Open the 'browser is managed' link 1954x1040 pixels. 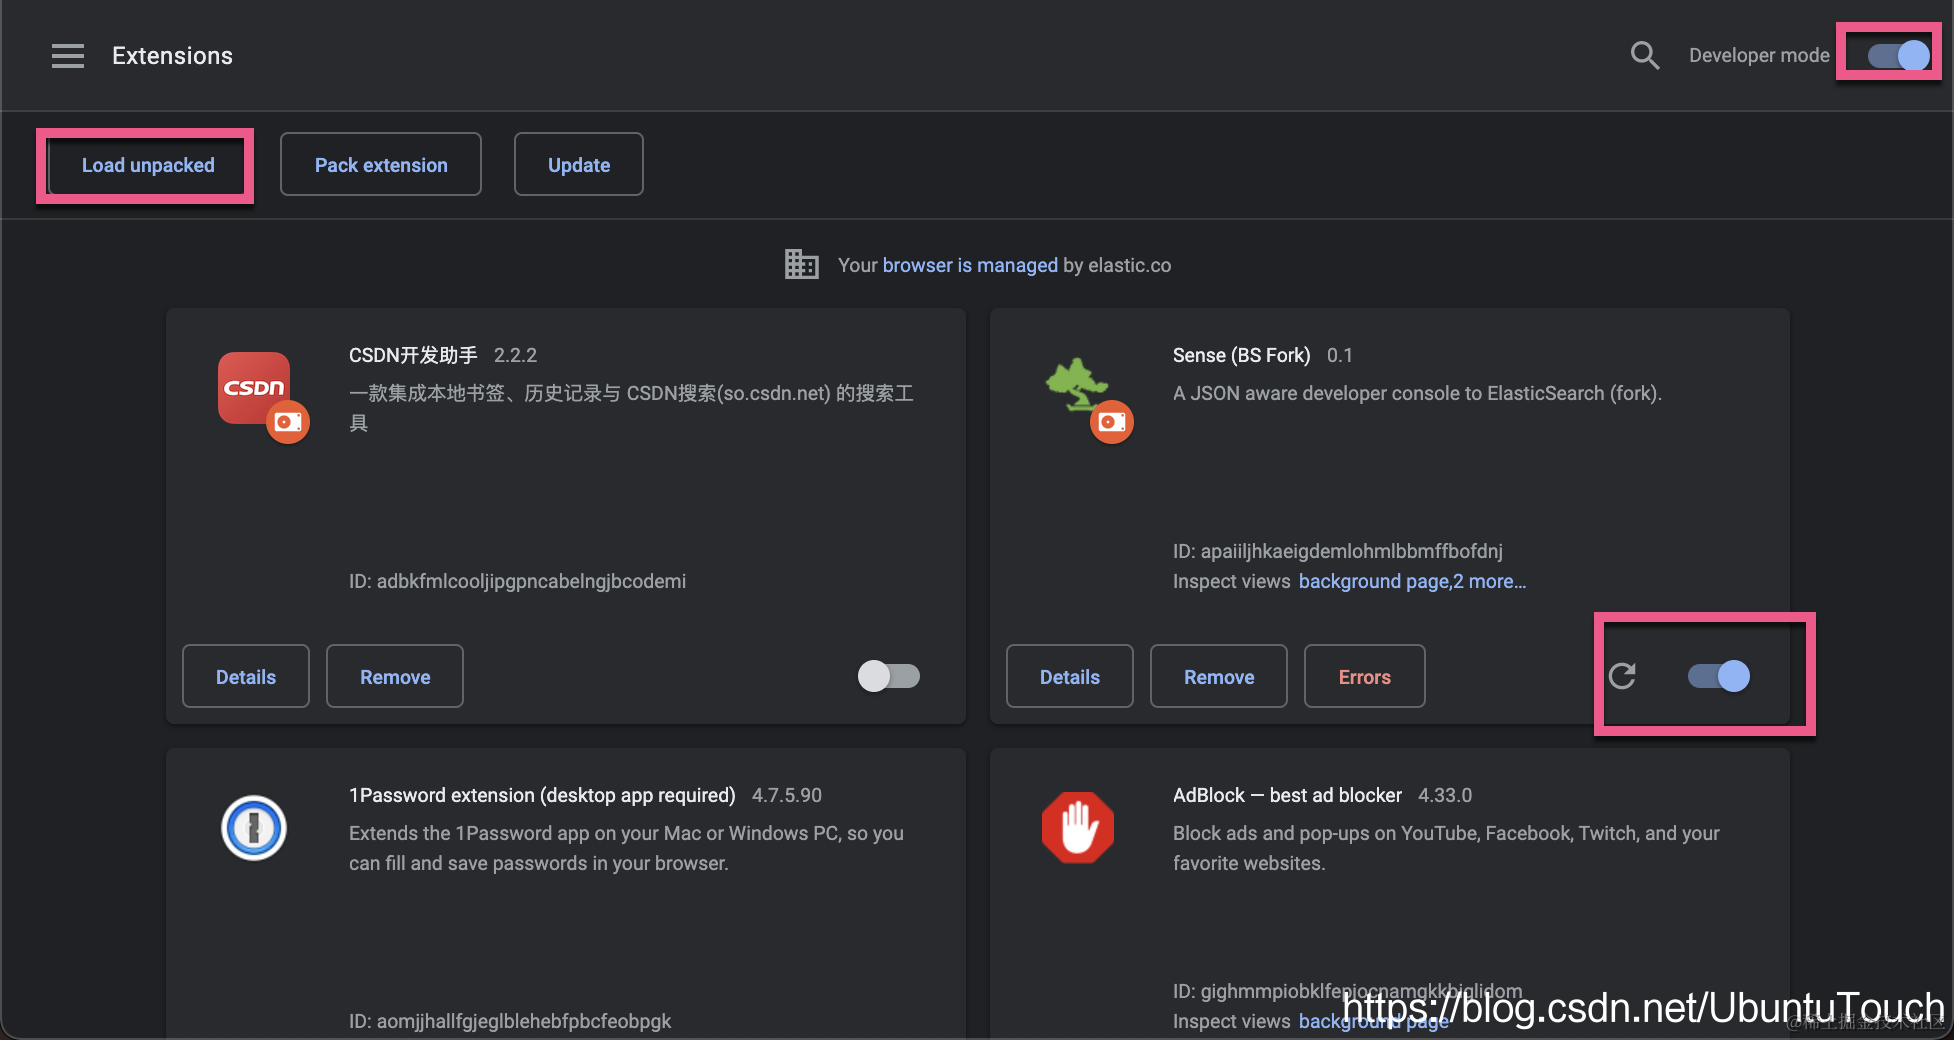[970, 265]
